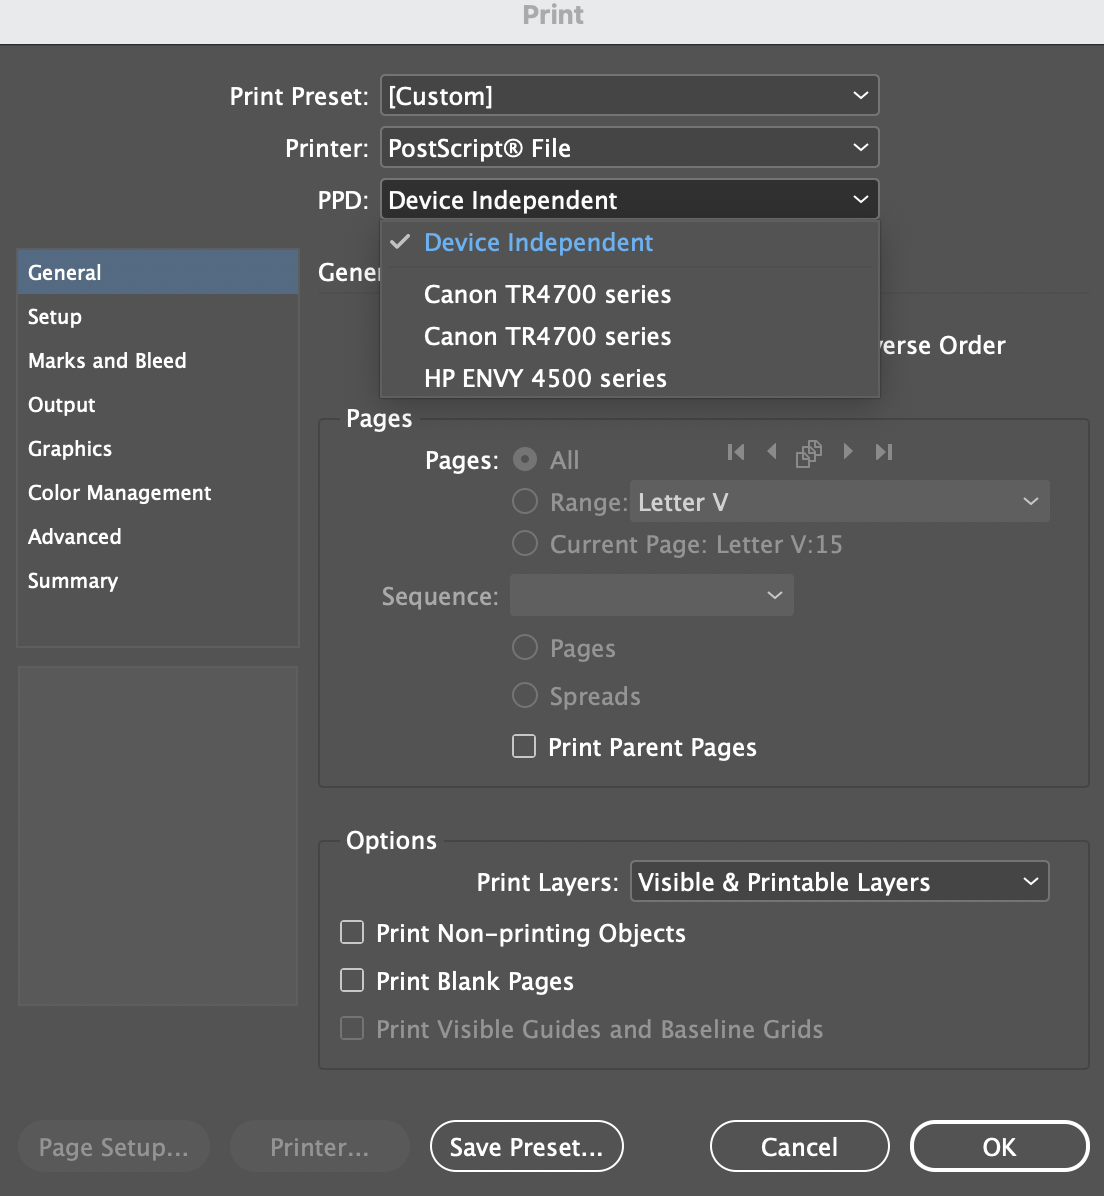The height and width of the screenshot is (1196, 1104).
Task: Choose HP ENVY 4500 series from PPD list
Action: click(x=546, y=378)
